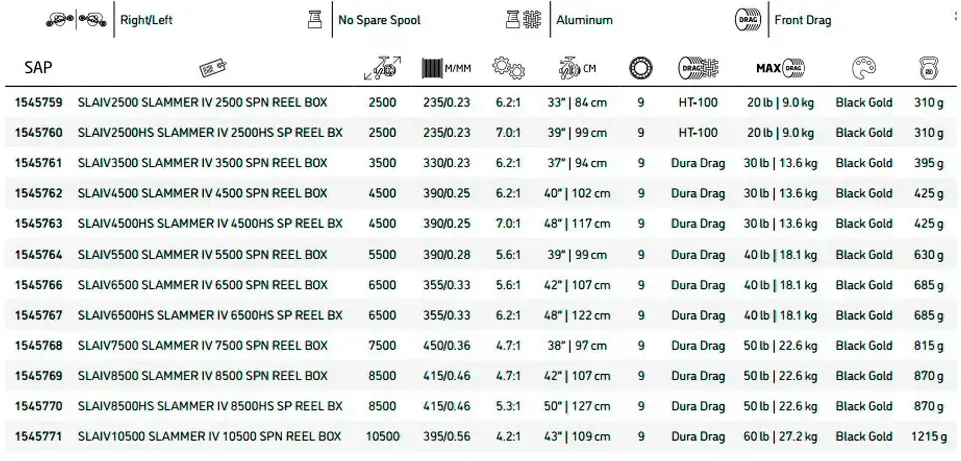Select SAP number 1545770
This screenshot has width=961, height=461.
pos(39,406)
